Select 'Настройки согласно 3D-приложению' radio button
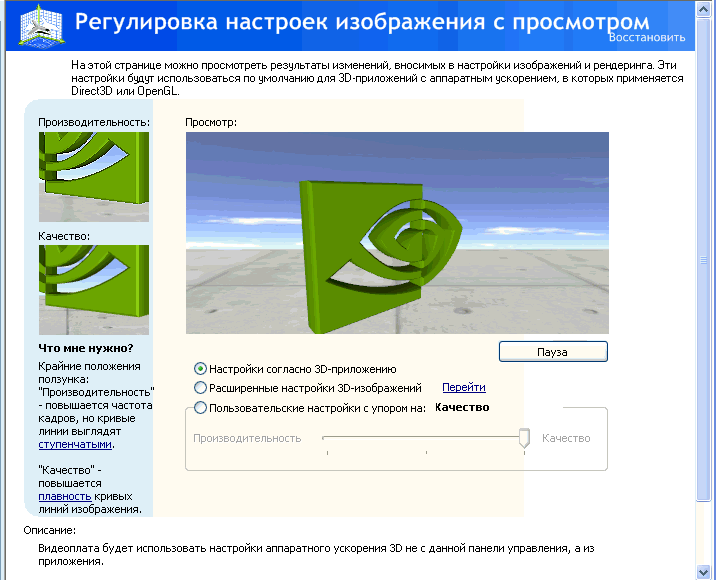The width and height of the screenshot is (716, 580). (x=201, y=369)
